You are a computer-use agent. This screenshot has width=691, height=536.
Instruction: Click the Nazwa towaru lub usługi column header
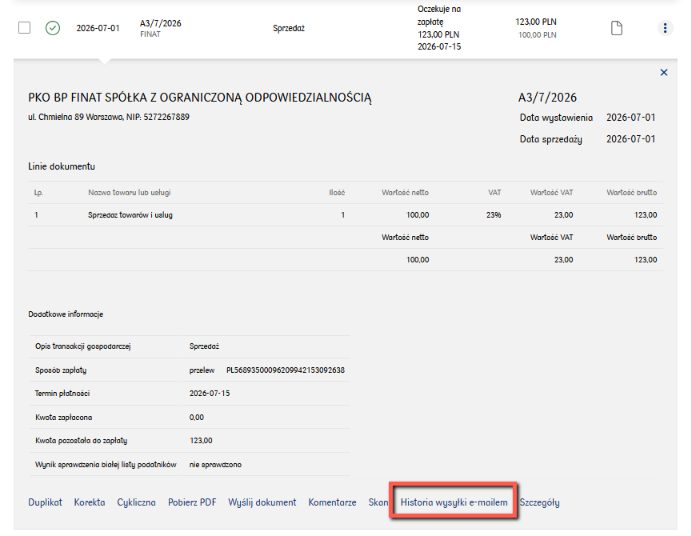129,193
